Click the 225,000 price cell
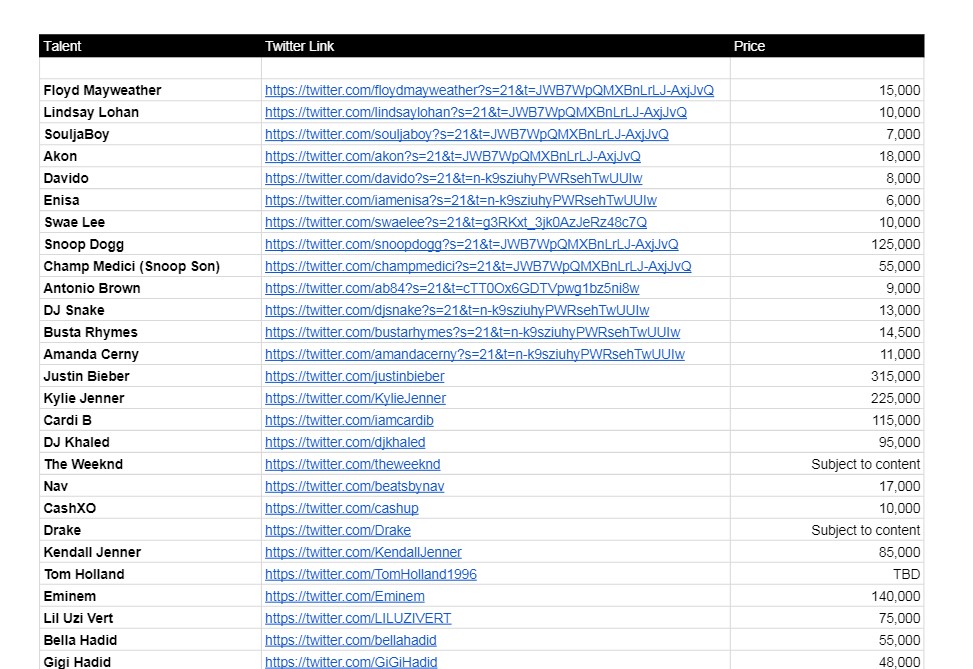 [x=827, y=398]
